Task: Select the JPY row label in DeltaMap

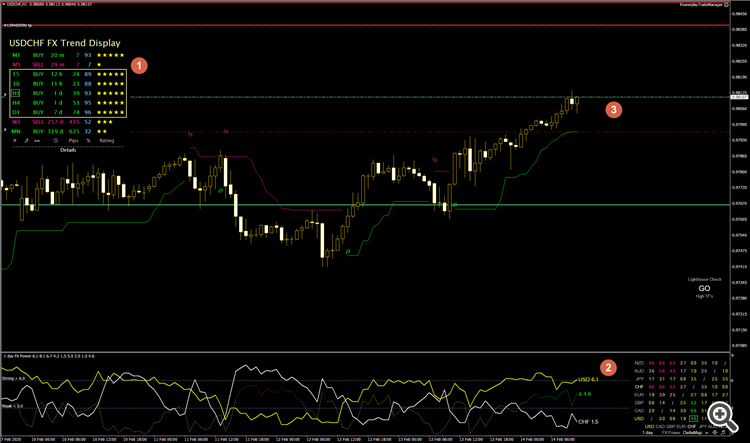Action: (x=639, y=379)
